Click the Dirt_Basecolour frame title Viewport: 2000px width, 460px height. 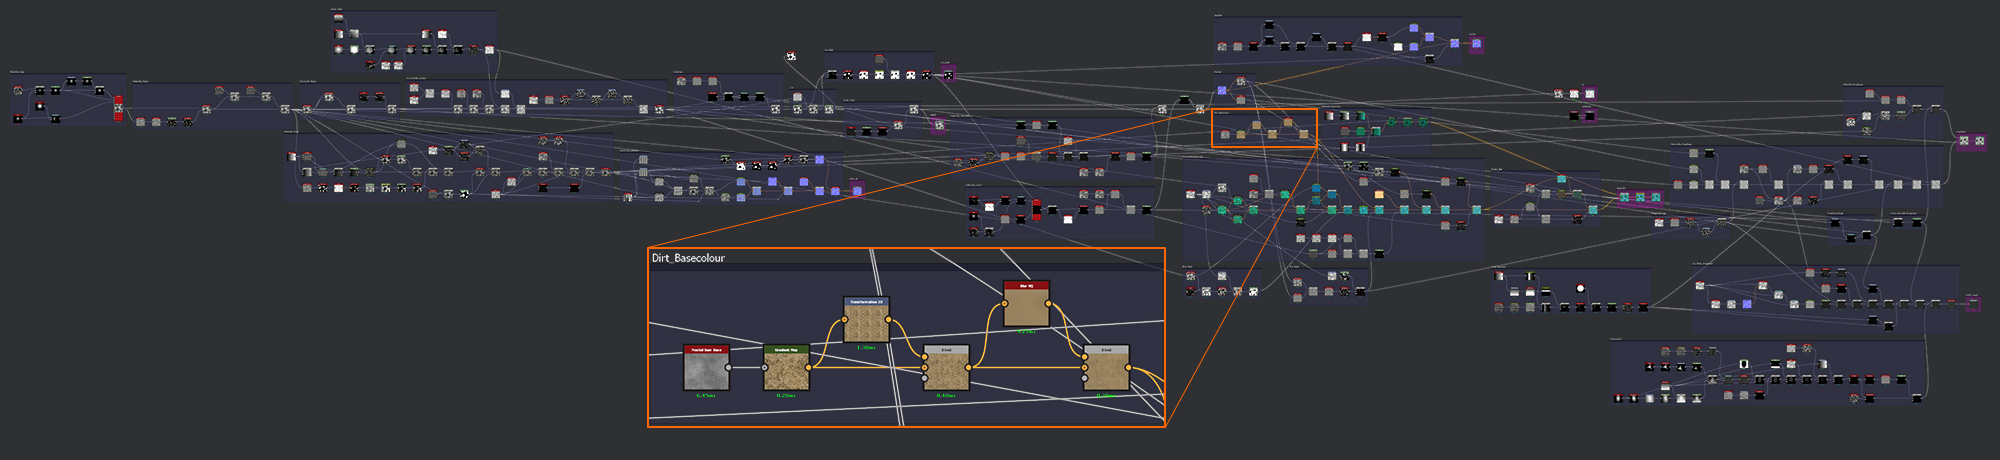pos(688,258)
